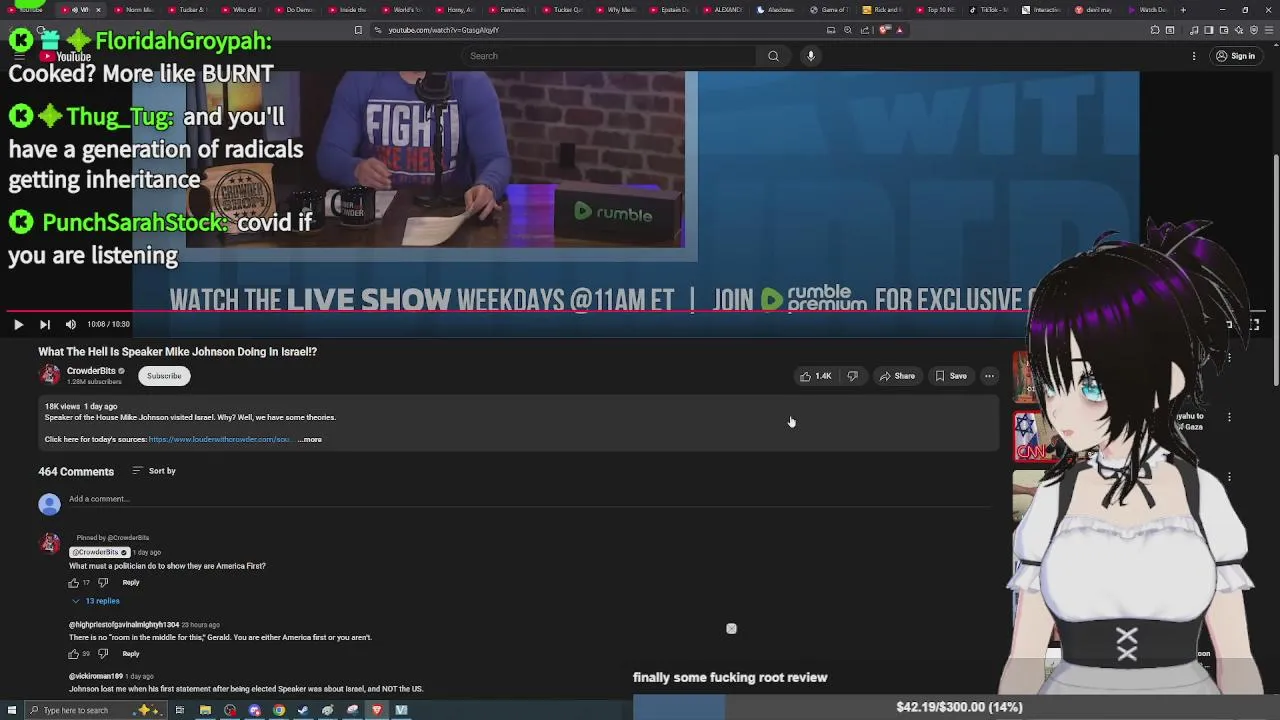Click the browser address bar URL
This screenshot has width=1280, height=720.
click(443, 30)
